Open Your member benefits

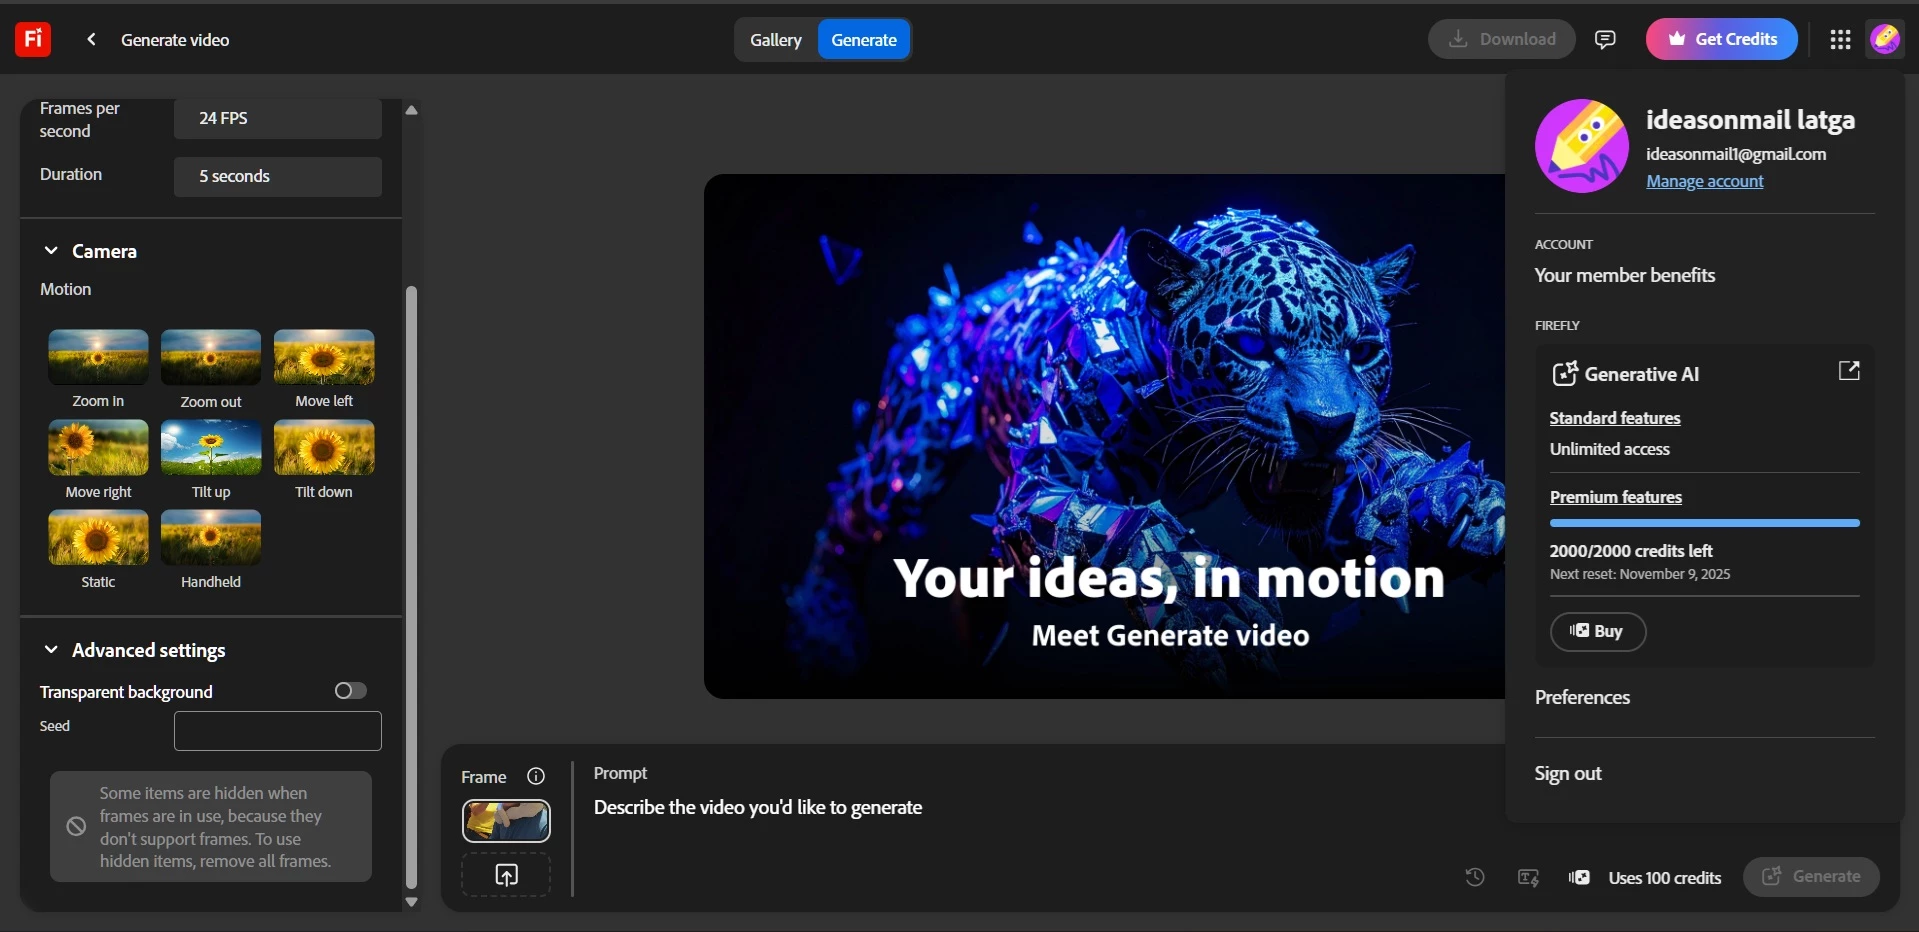[x=1625, y=275]
